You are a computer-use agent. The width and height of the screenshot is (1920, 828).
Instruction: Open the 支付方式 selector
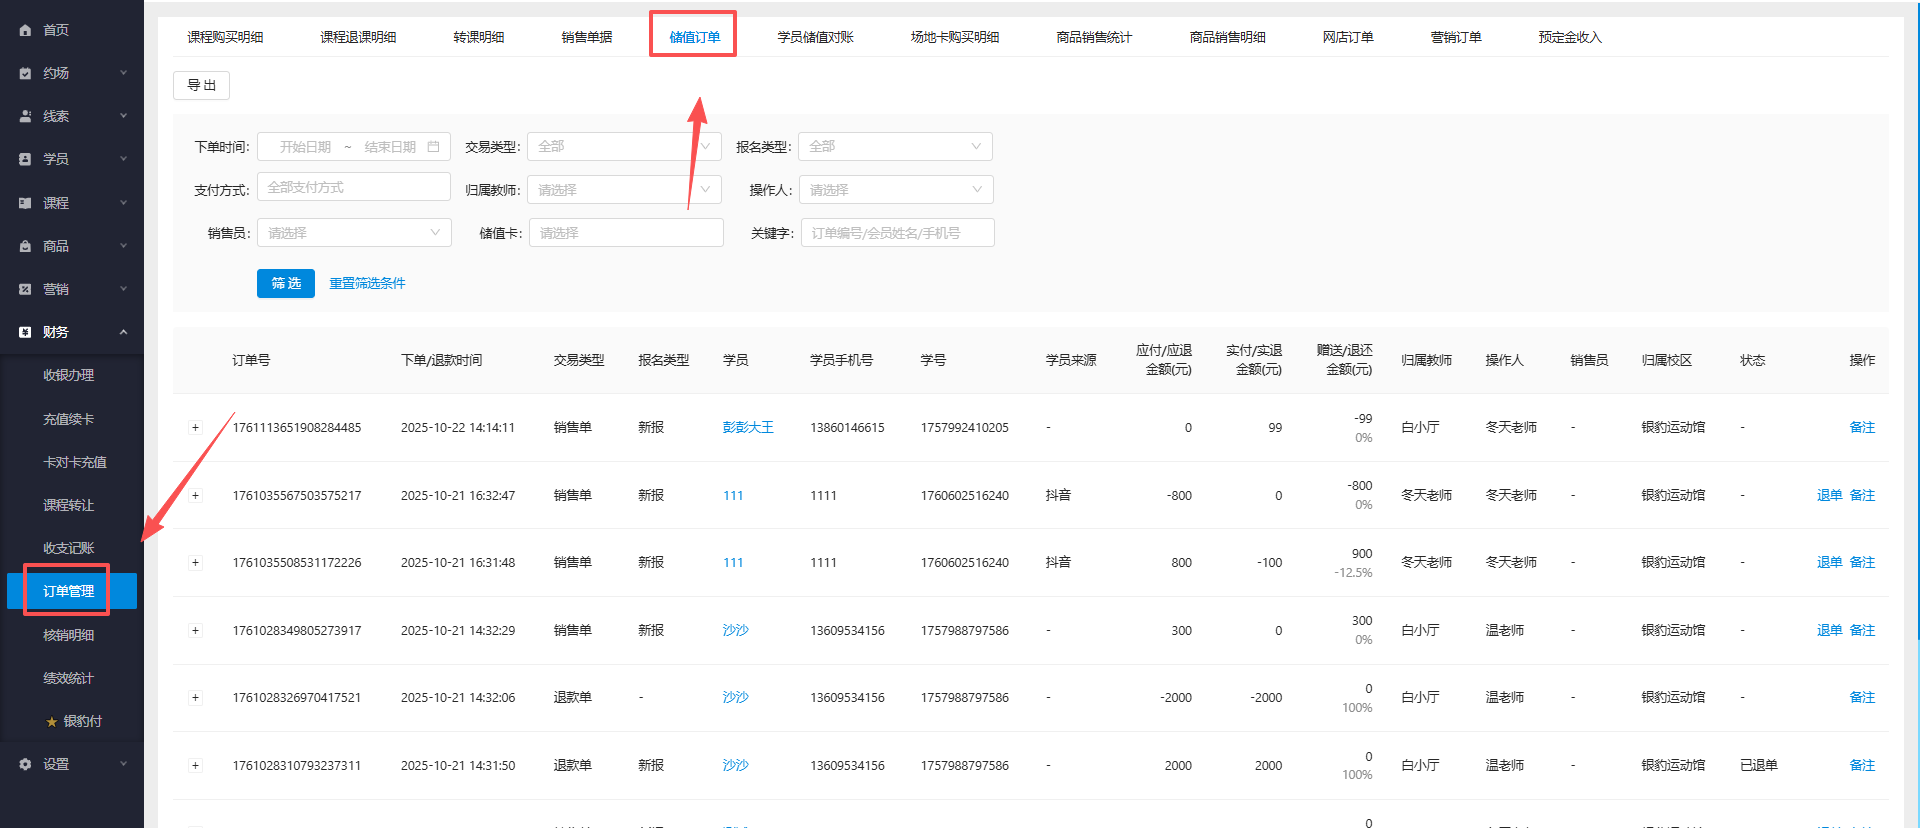[x=354, y=187]
